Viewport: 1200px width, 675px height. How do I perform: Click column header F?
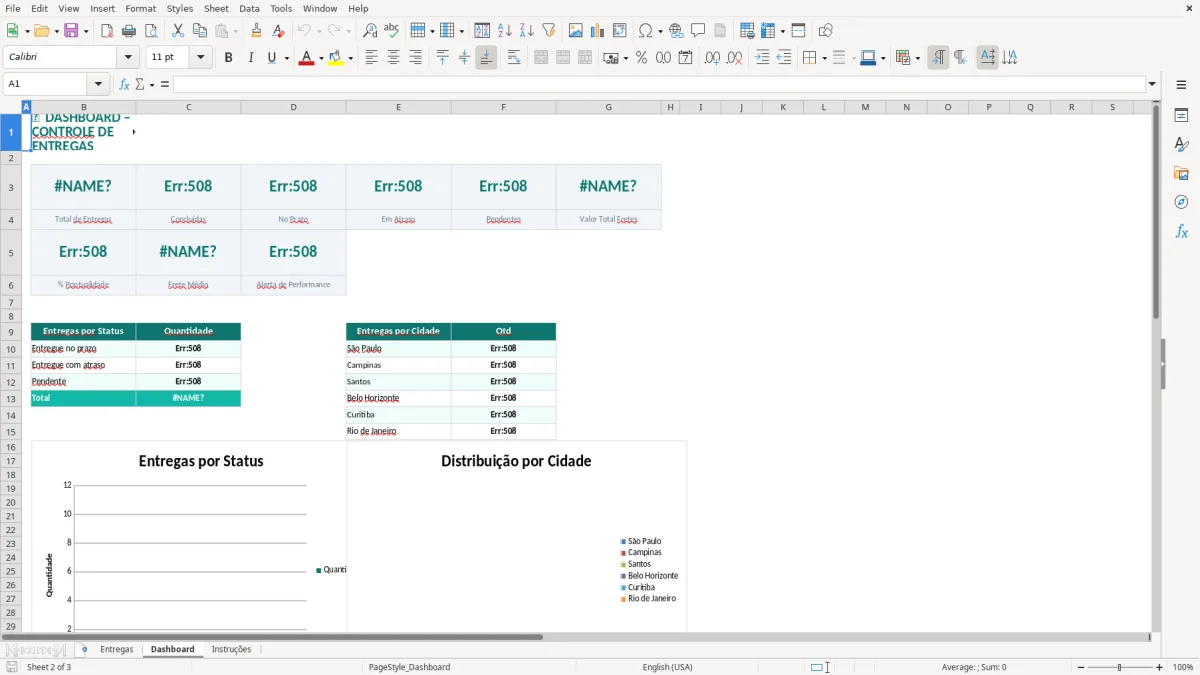(503, 107)
